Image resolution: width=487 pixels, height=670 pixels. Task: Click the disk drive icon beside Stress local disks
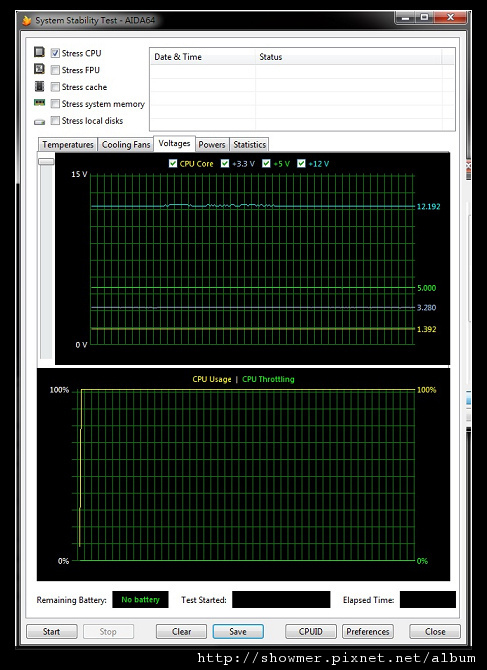point(39,122)
